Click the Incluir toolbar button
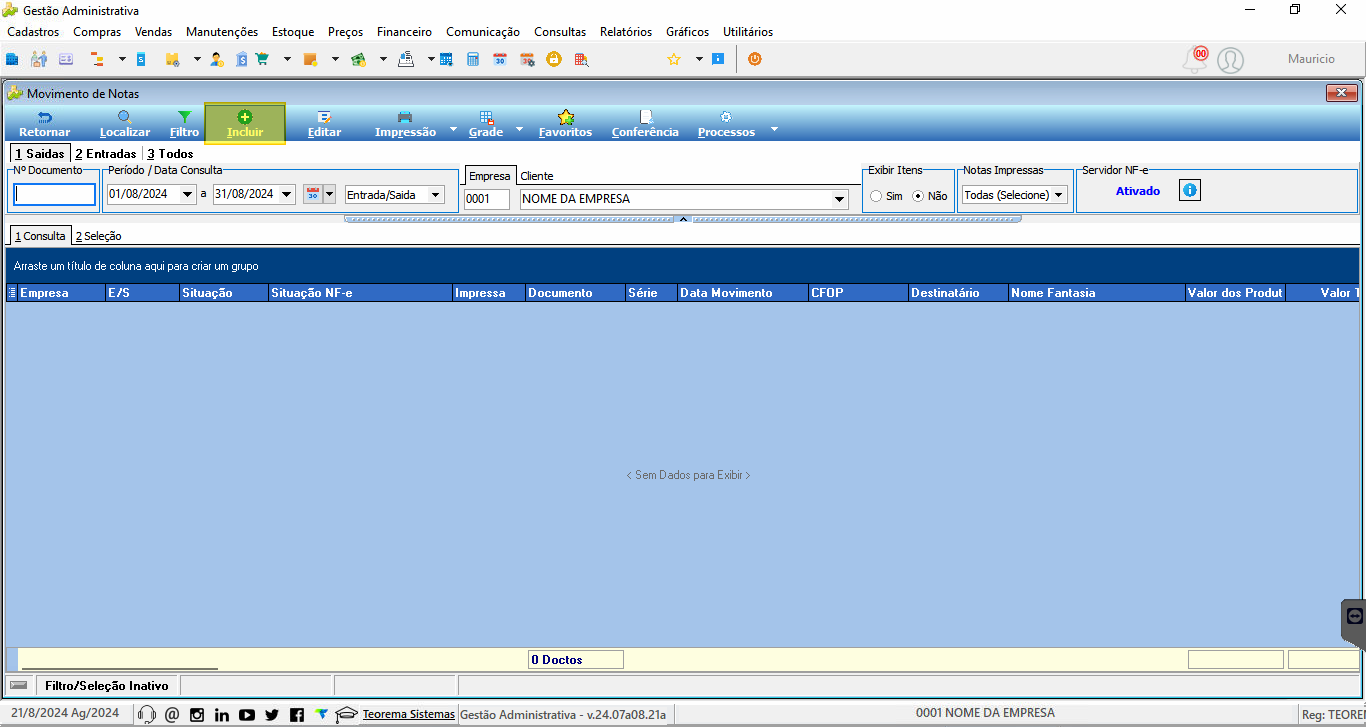 point(245,124)
